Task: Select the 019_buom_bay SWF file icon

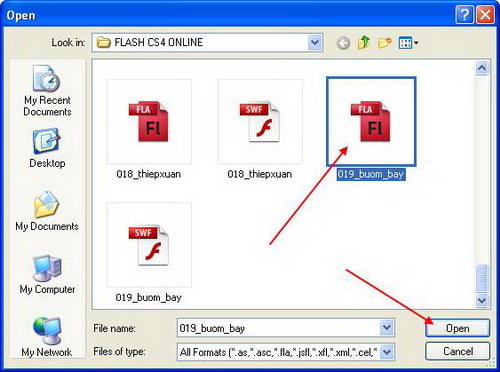Action: [x=149, y=245]
